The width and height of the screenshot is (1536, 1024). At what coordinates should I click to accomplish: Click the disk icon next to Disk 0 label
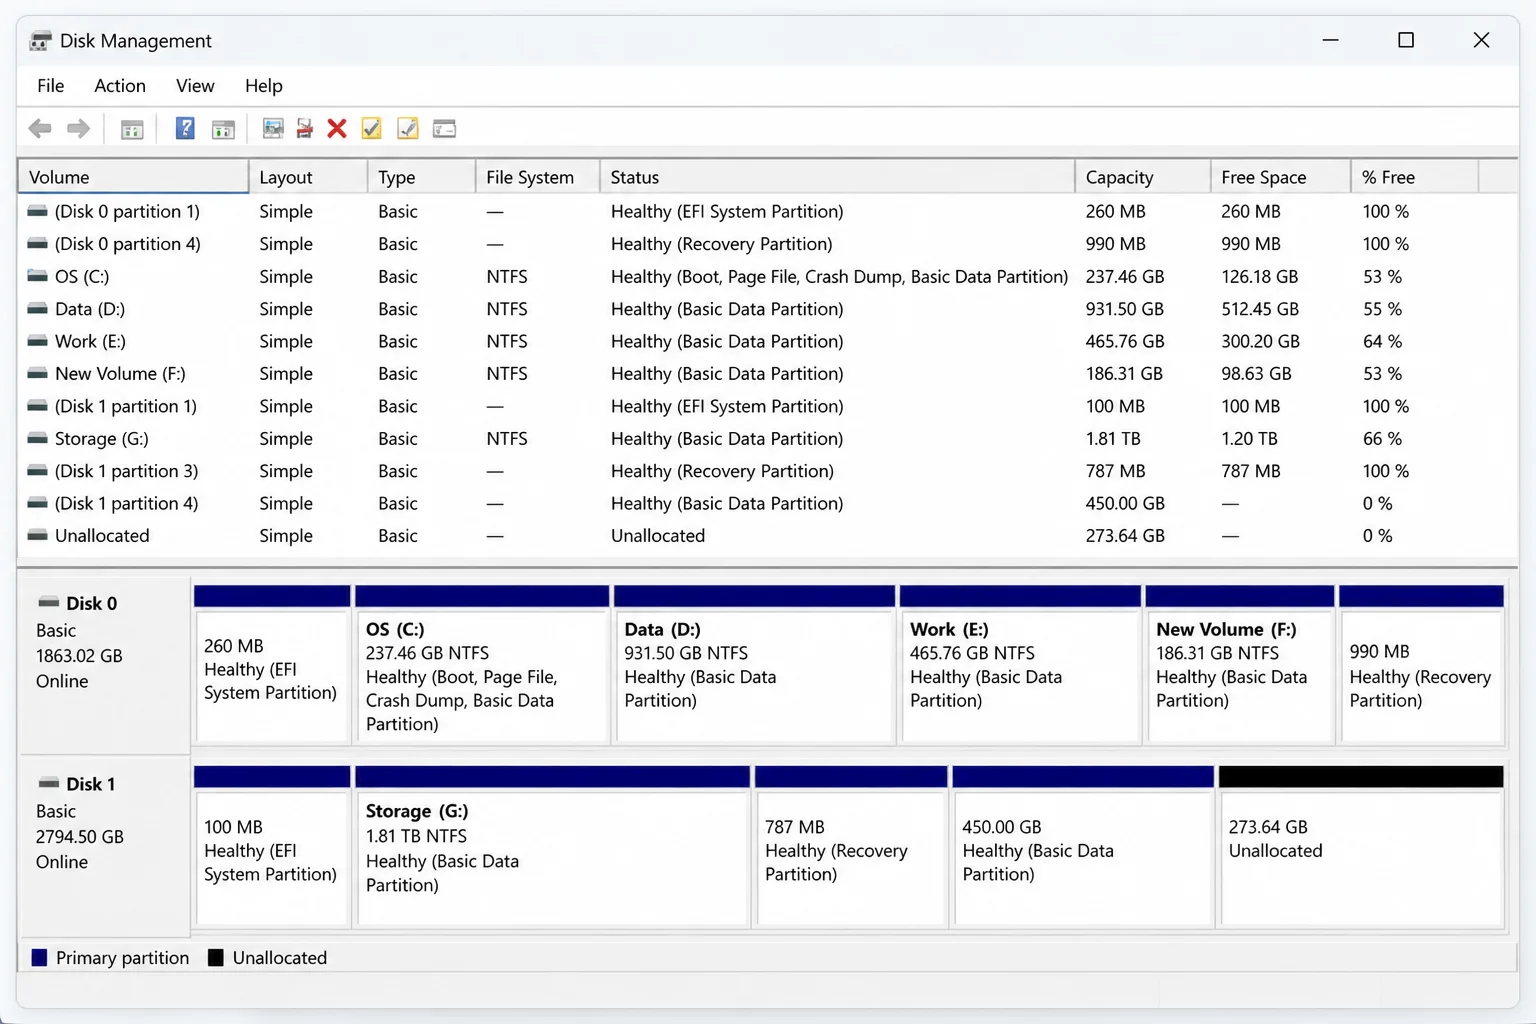coord(48,602)
